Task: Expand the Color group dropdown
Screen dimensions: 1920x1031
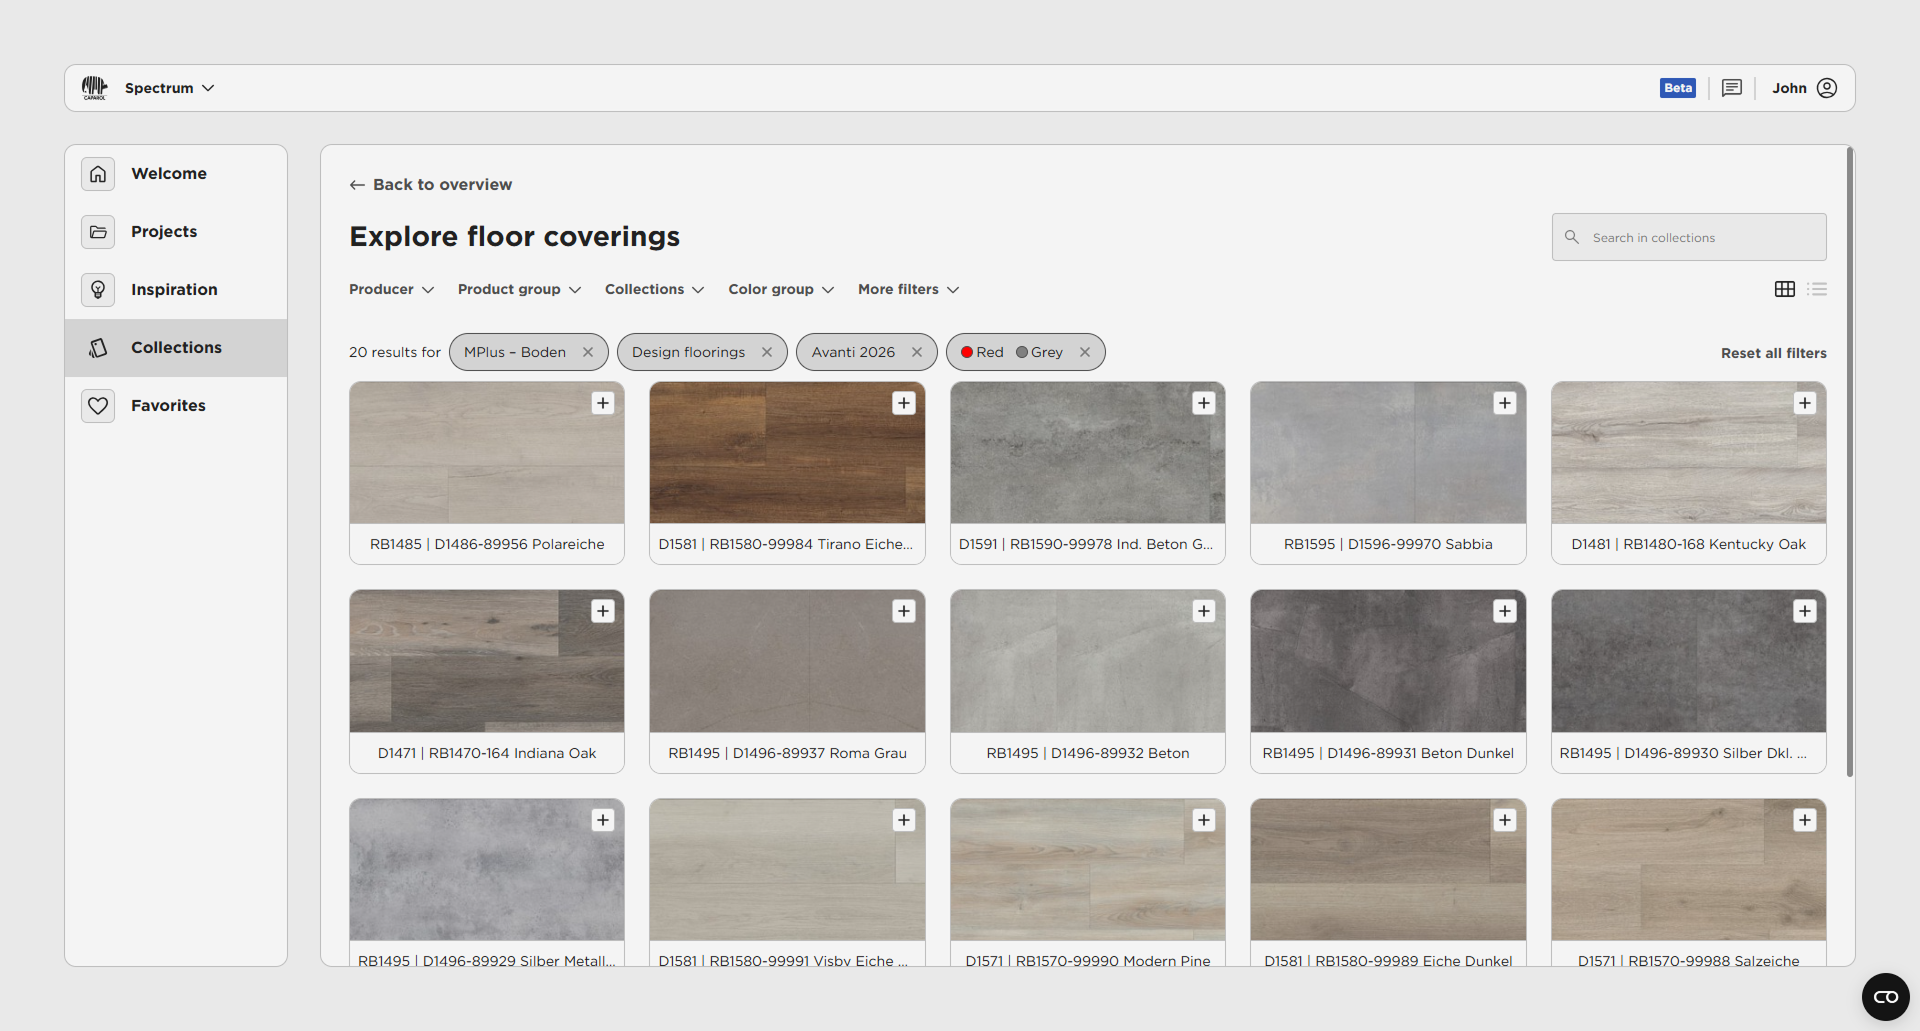Action: (x=780, y=289)
